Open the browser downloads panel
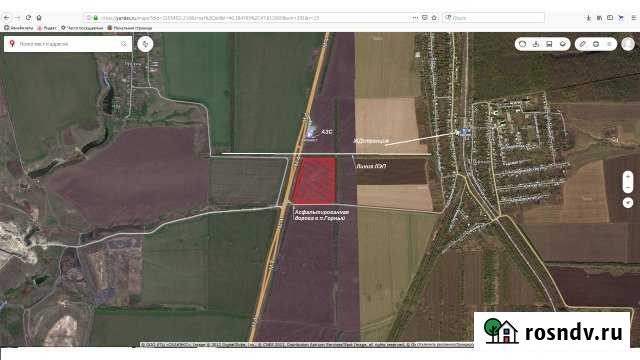 (588, 18)
